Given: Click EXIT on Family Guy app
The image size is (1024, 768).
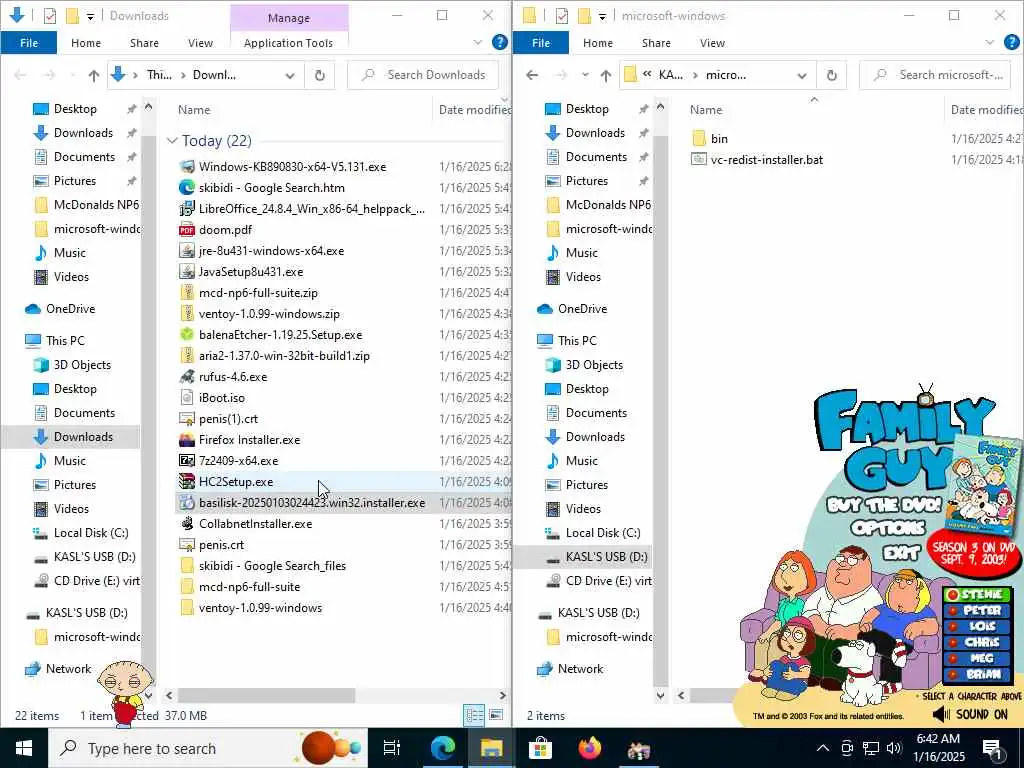Looking at the screenshot, I should click(901, 553).
